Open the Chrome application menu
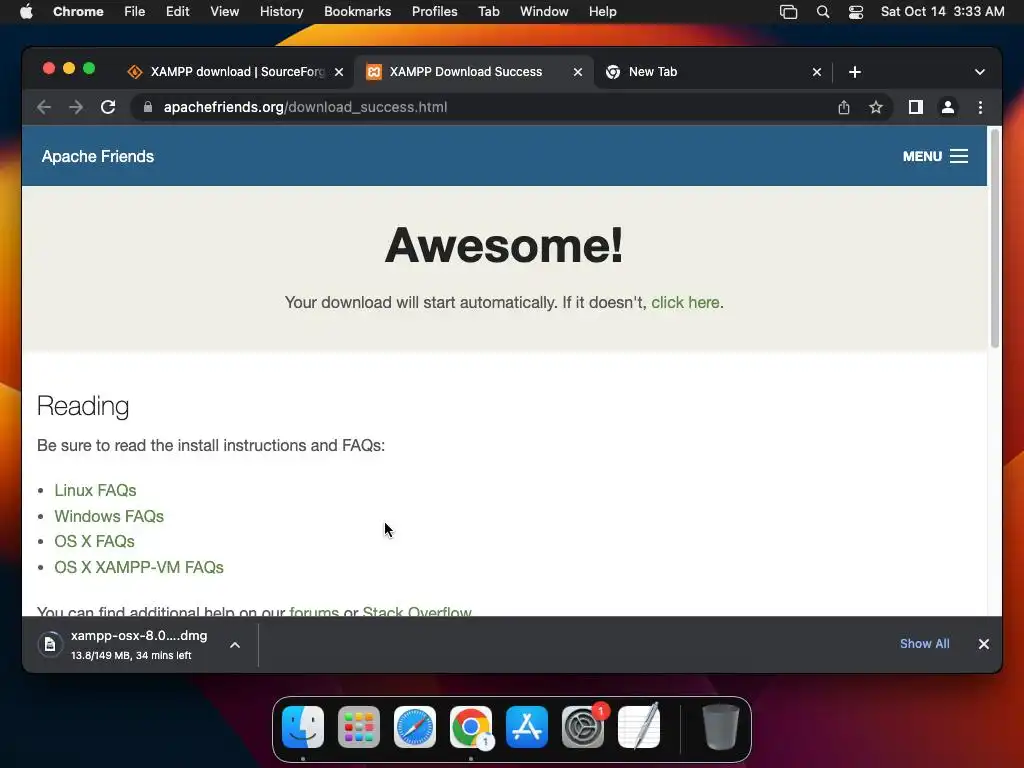 click(x=78, y=12)
